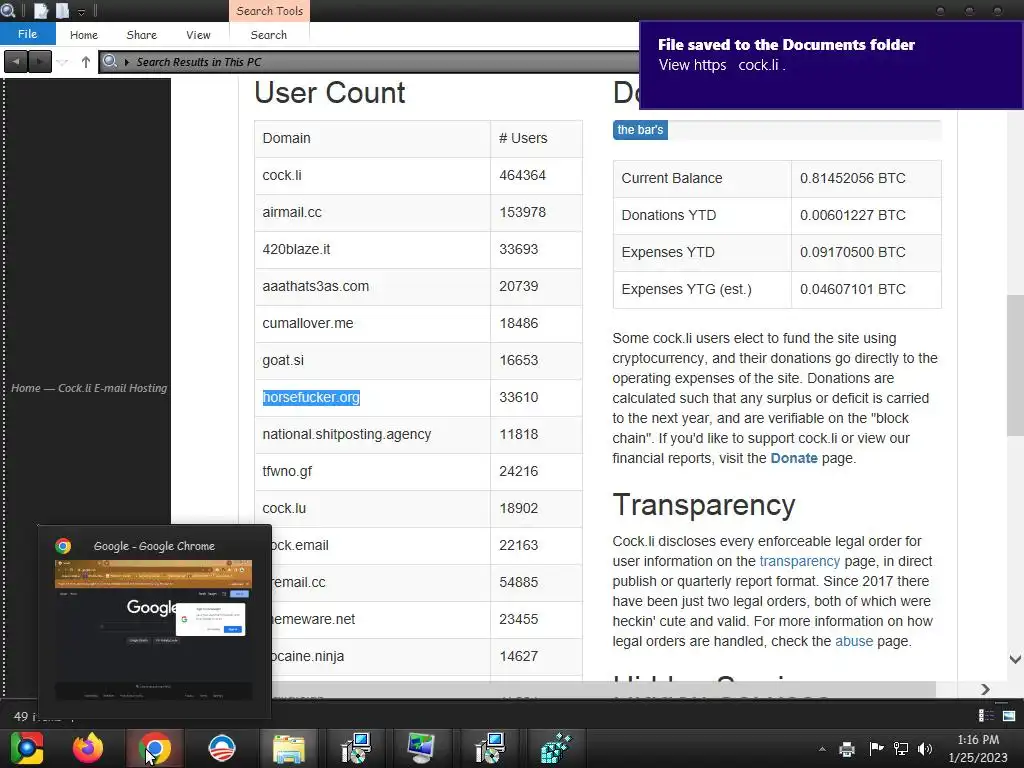The image size is (1024, 768).
Task: Select the Search Tools contextual tab header
Action: 269,11
